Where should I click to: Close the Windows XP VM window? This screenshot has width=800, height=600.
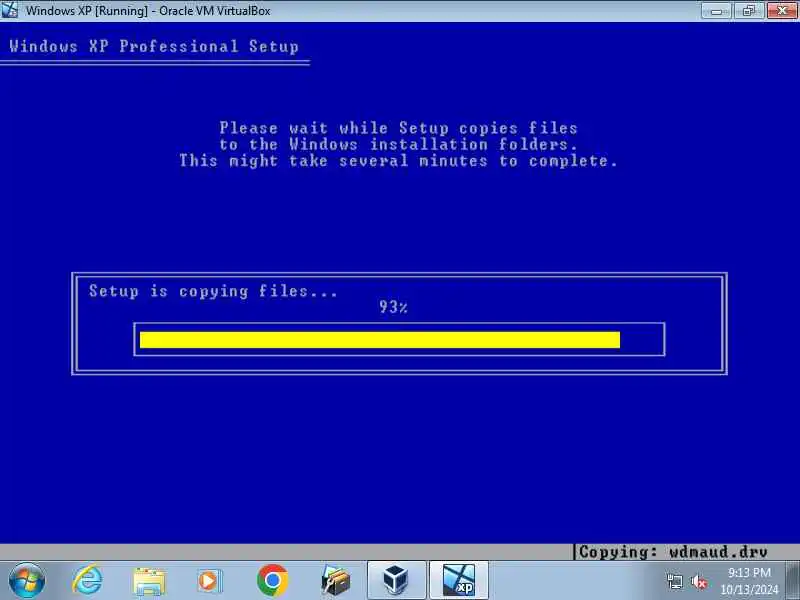pos(782,10)
